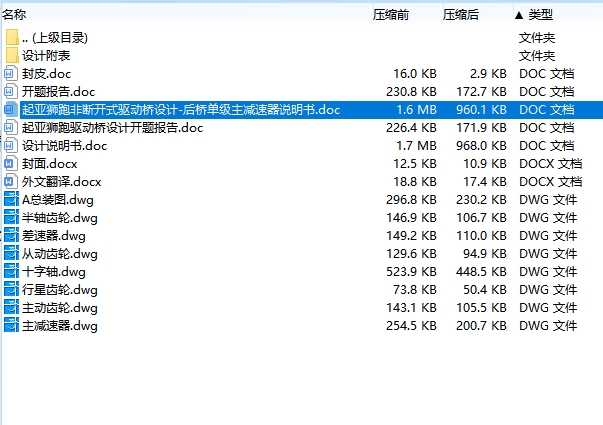Image resolution: width=603 pixels, height=425 pixels.
Task: Click the 十字轴.dwg file icon
Action: pos(11,272)
